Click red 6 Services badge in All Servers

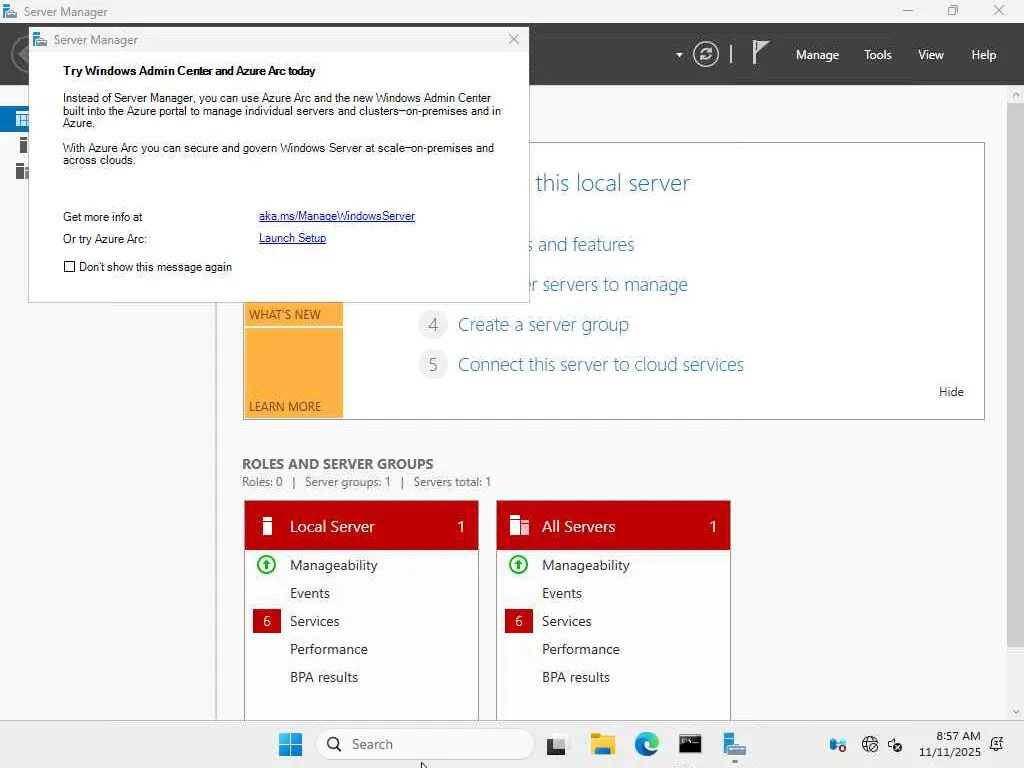point(519,621)
